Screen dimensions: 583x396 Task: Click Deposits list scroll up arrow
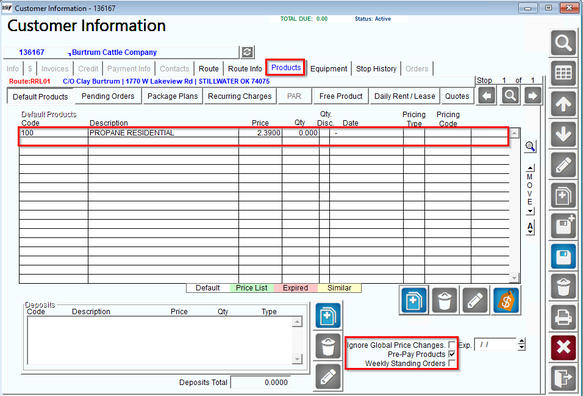tap(297, 322)
